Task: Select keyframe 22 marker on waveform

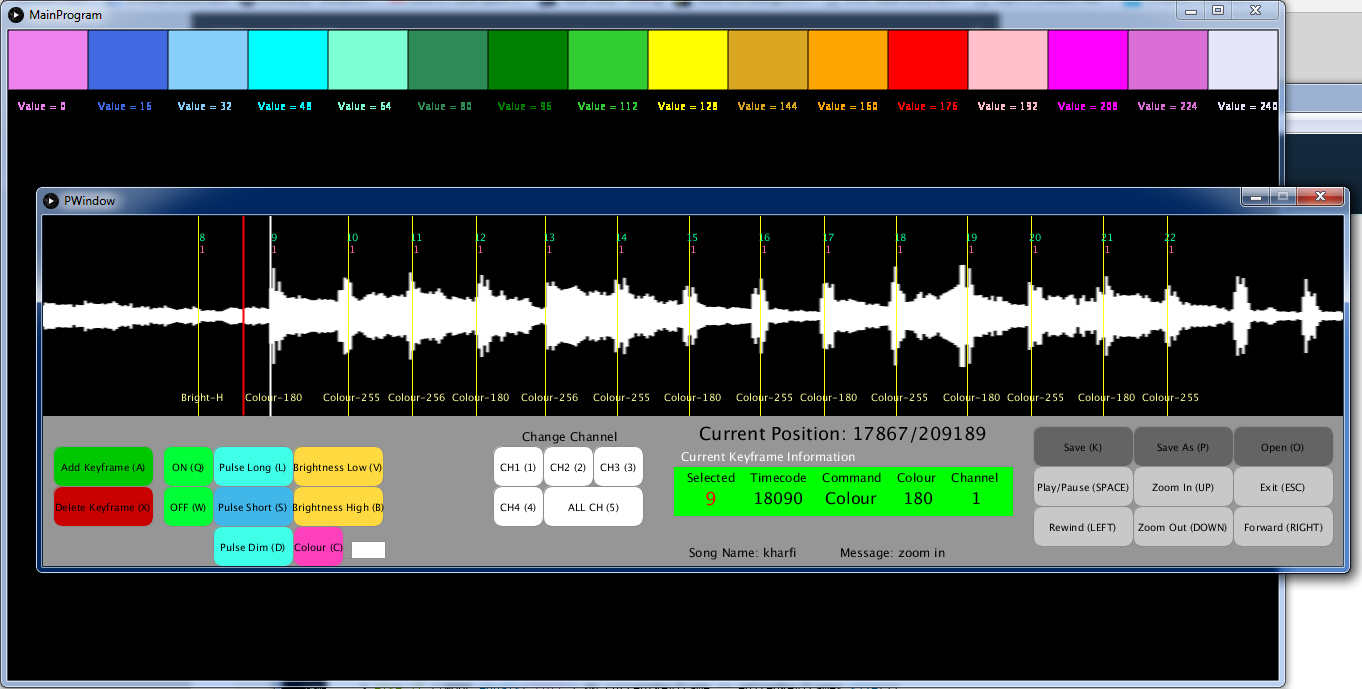Action: coord(1167,315)
